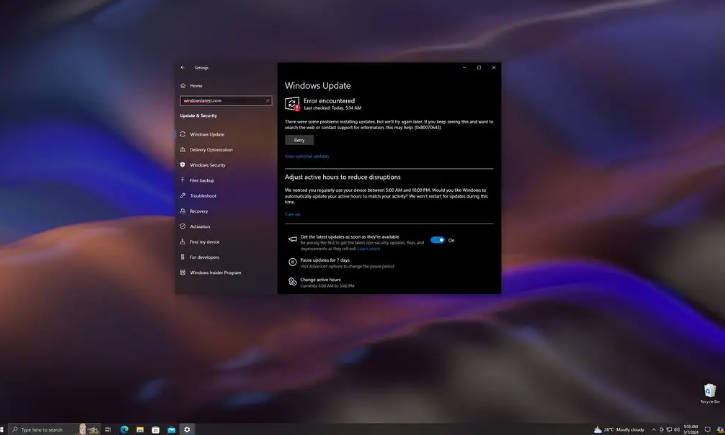Viewport: 725px width, 435px height.
Task: Click the Windows Update sync icon in sidebar
Action: 183,134
